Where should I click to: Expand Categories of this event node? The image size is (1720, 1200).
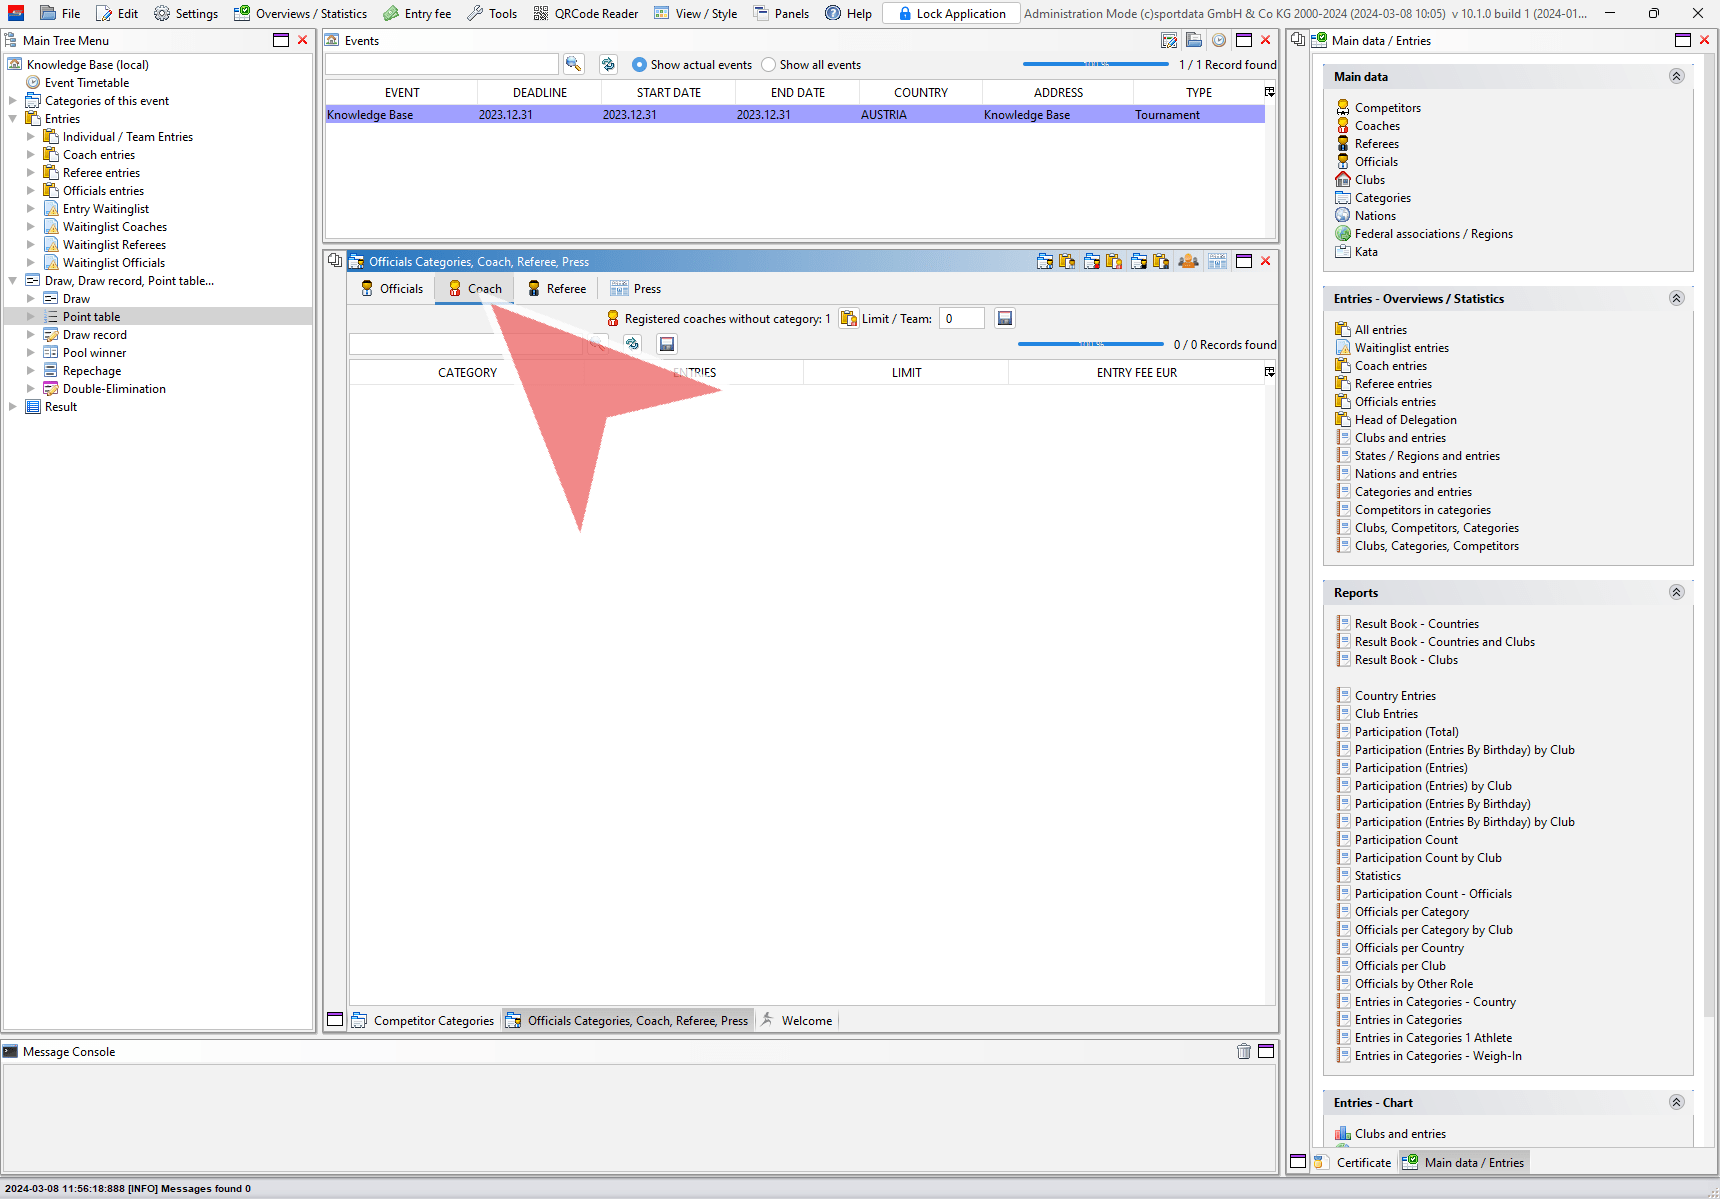coord(13,101)
